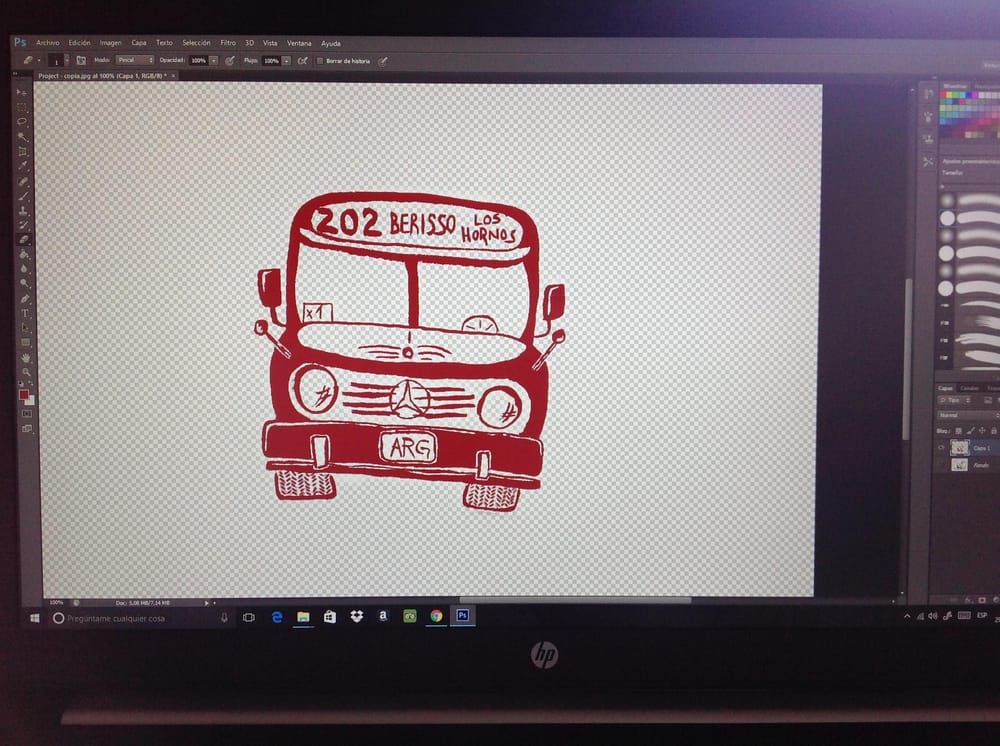1000x746 pixels.
Task: Click the Flujo 100% value field
Action: (x=271, y=61)
